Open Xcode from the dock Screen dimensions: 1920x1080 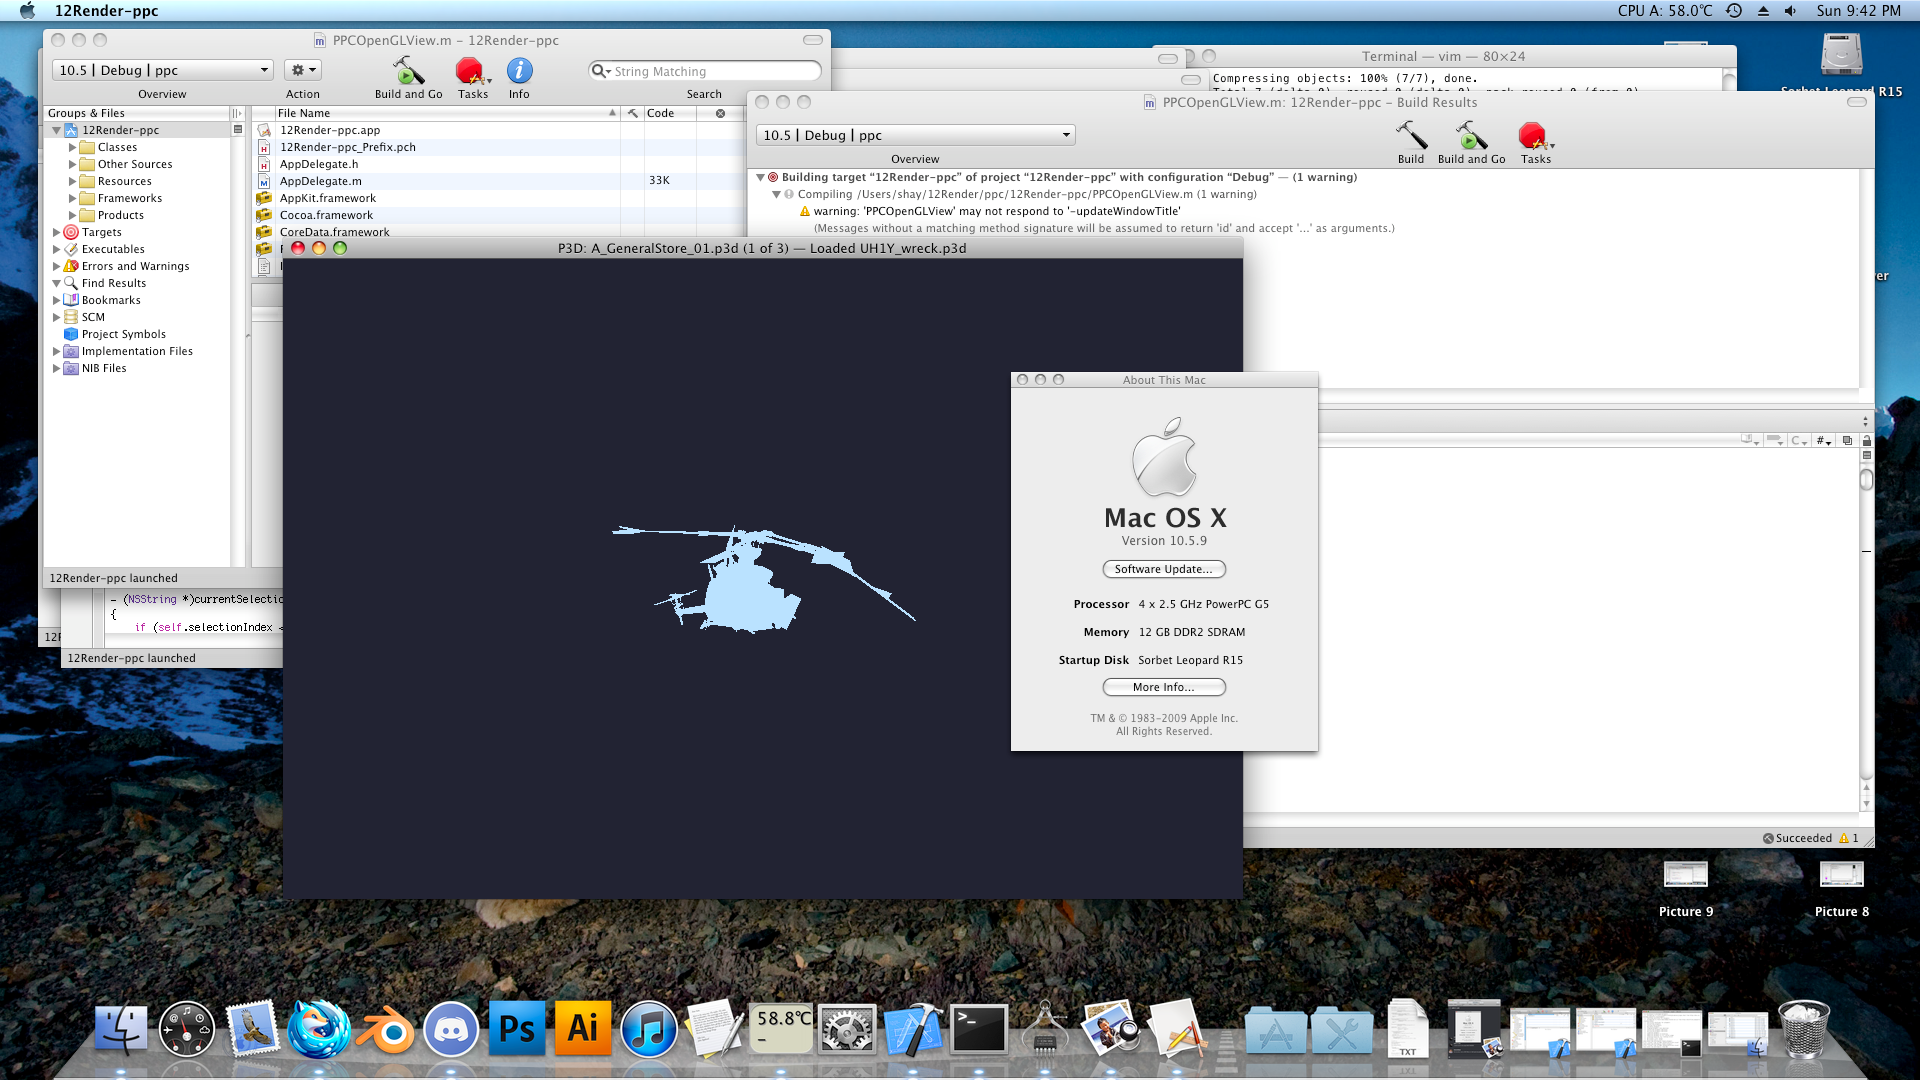coord(912,1029)
